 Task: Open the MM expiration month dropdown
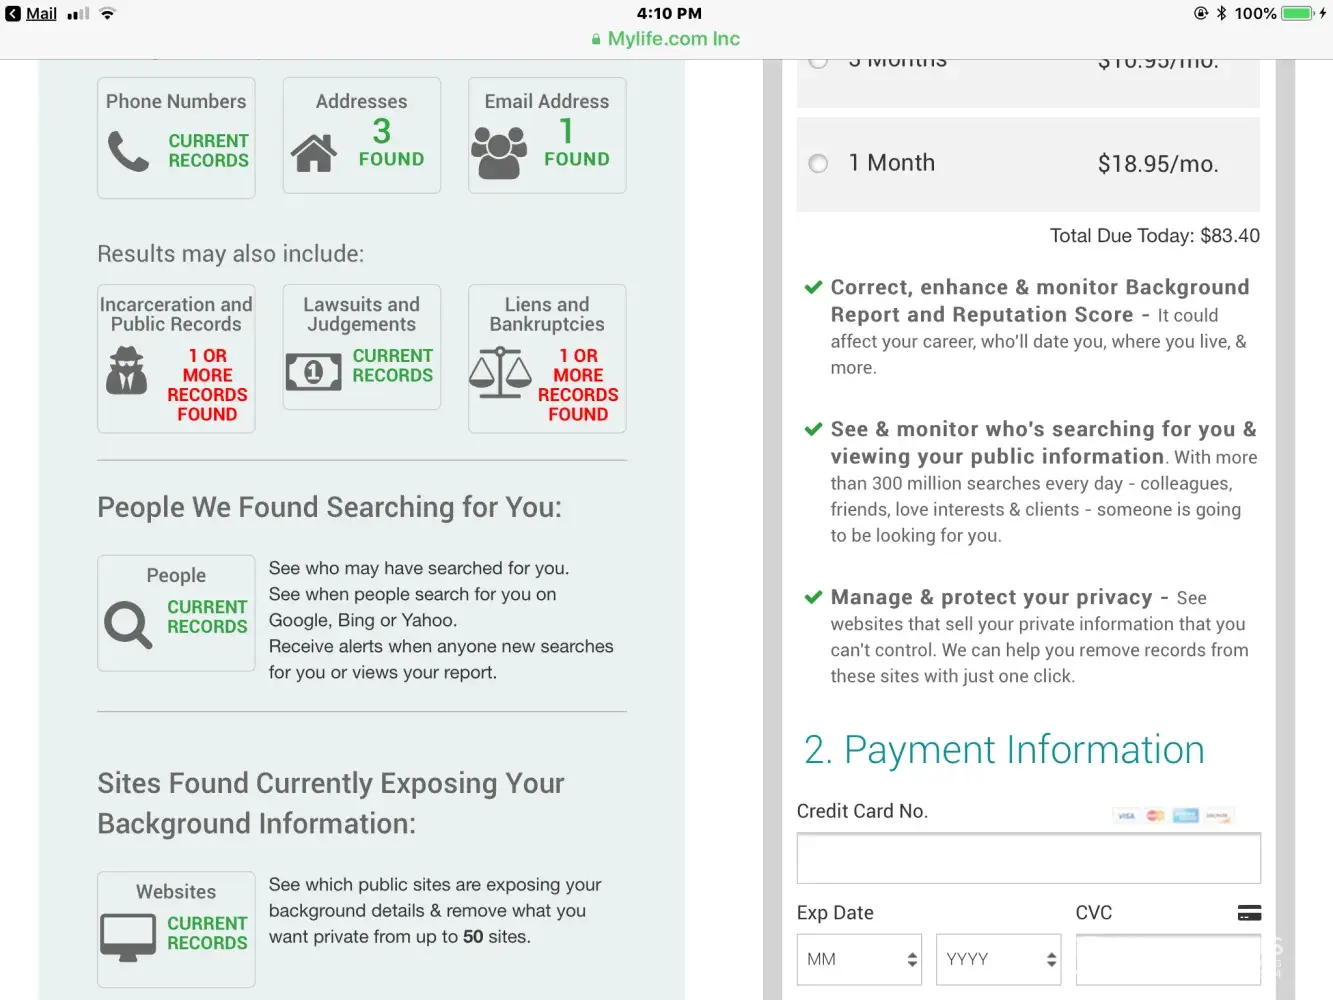(859, 959)
